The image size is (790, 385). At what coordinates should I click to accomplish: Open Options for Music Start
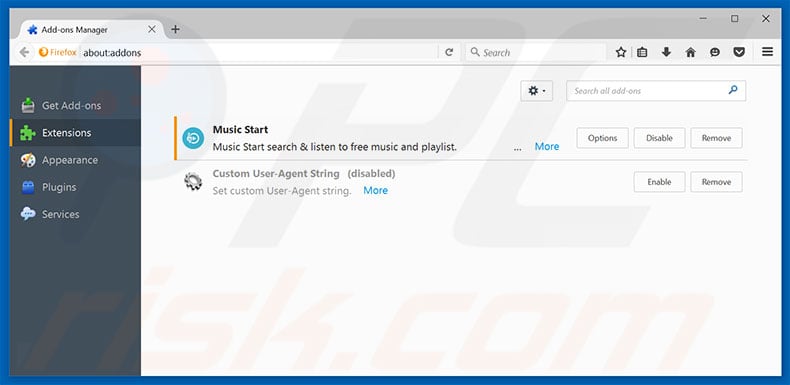pos(603,138)
